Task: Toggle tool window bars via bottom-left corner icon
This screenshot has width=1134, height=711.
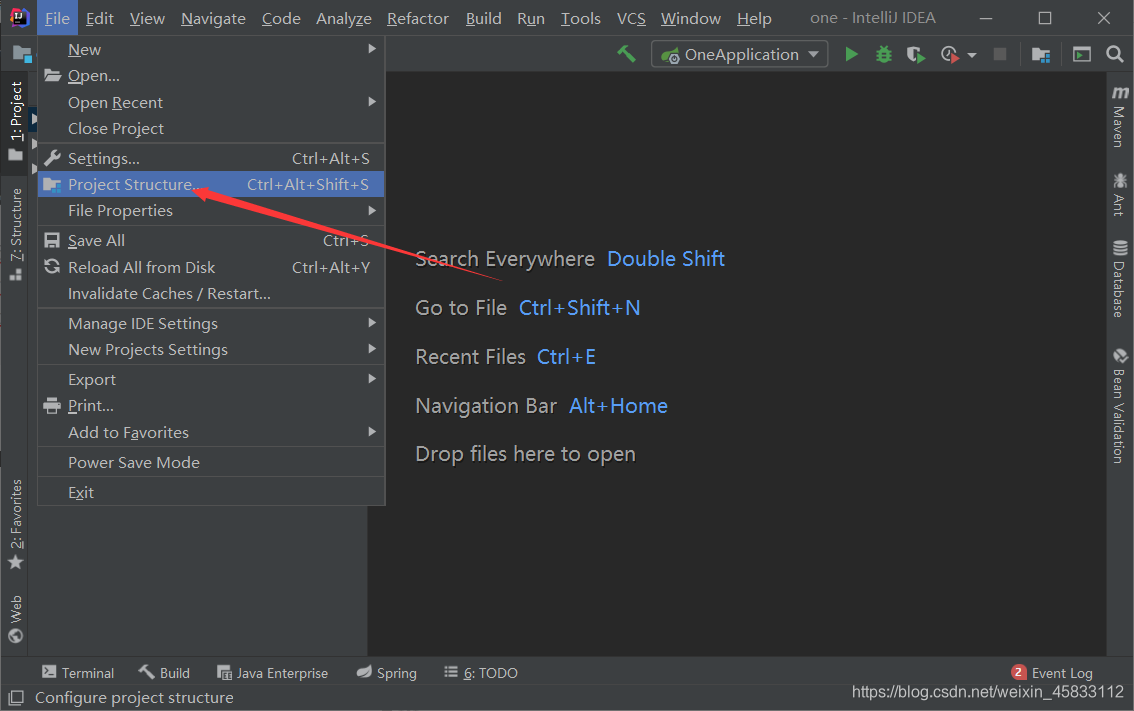Action: pos(16,698)
